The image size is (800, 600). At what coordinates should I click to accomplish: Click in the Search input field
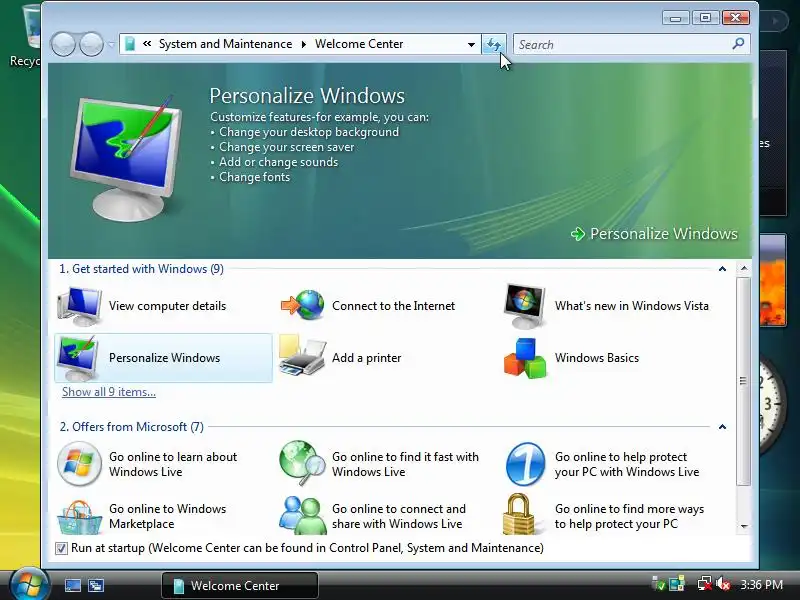tap(622, 44)
